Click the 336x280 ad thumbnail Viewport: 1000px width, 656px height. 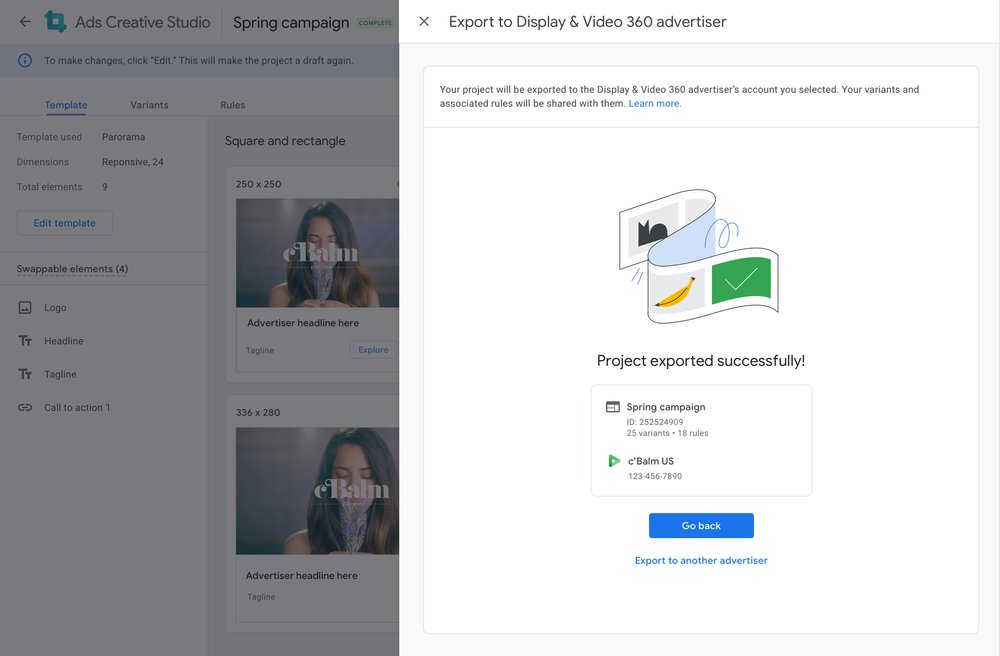click(318, 491)
